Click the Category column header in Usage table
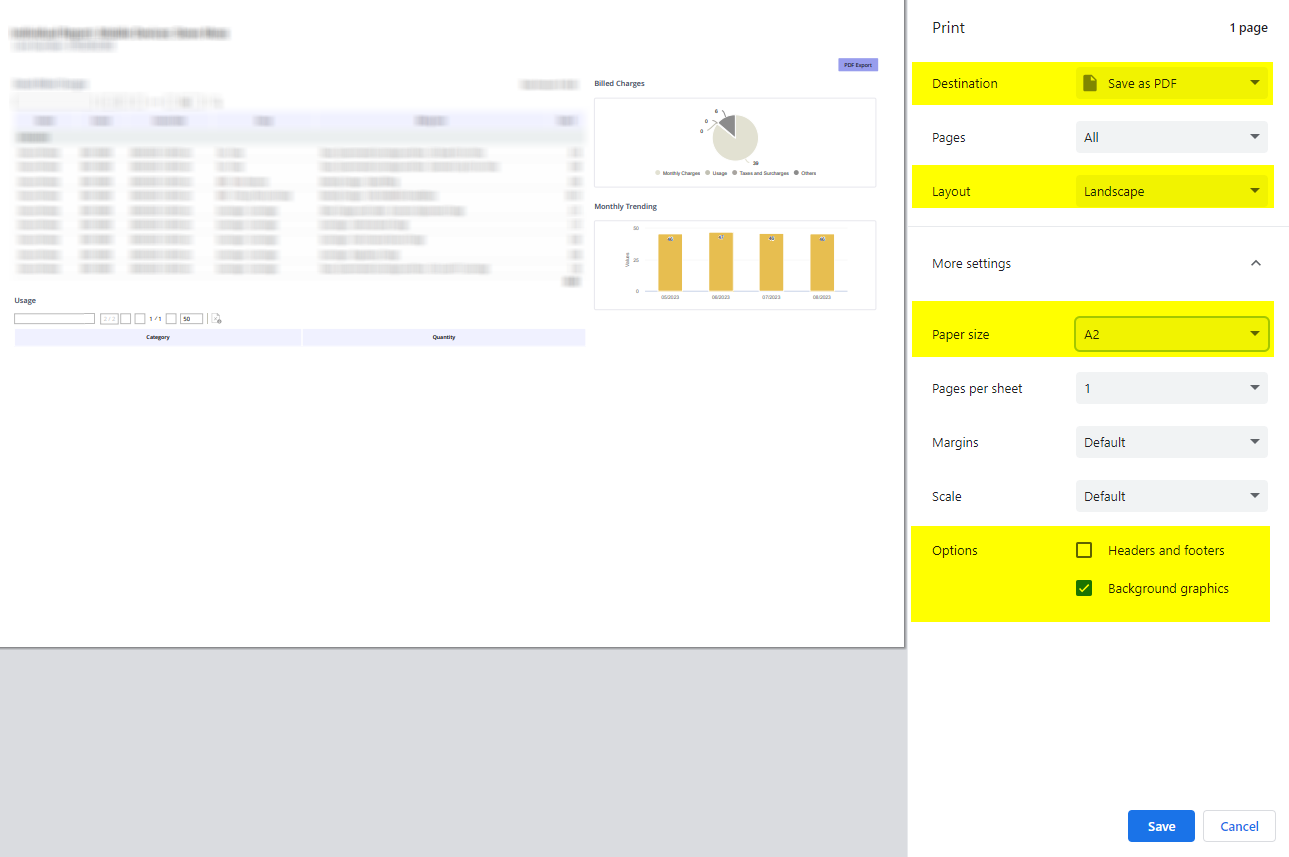1289x857 pixels. [x=158, y=337]
